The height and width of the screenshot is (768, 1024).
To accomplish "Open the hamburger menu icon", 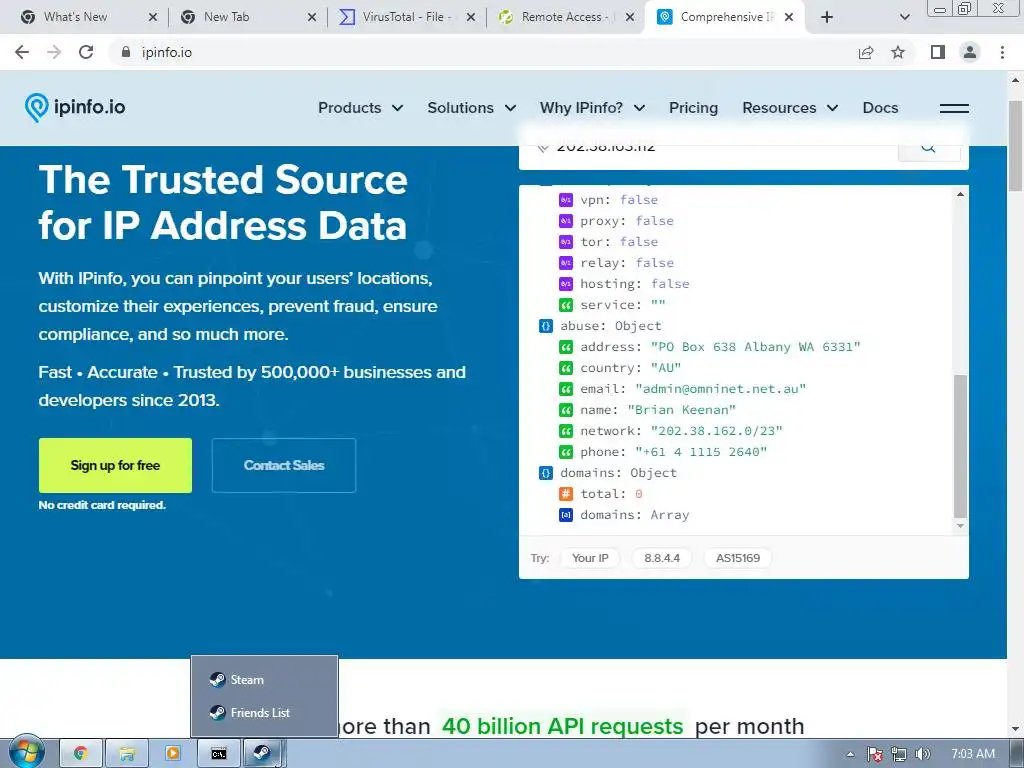I will coord(953,108).
